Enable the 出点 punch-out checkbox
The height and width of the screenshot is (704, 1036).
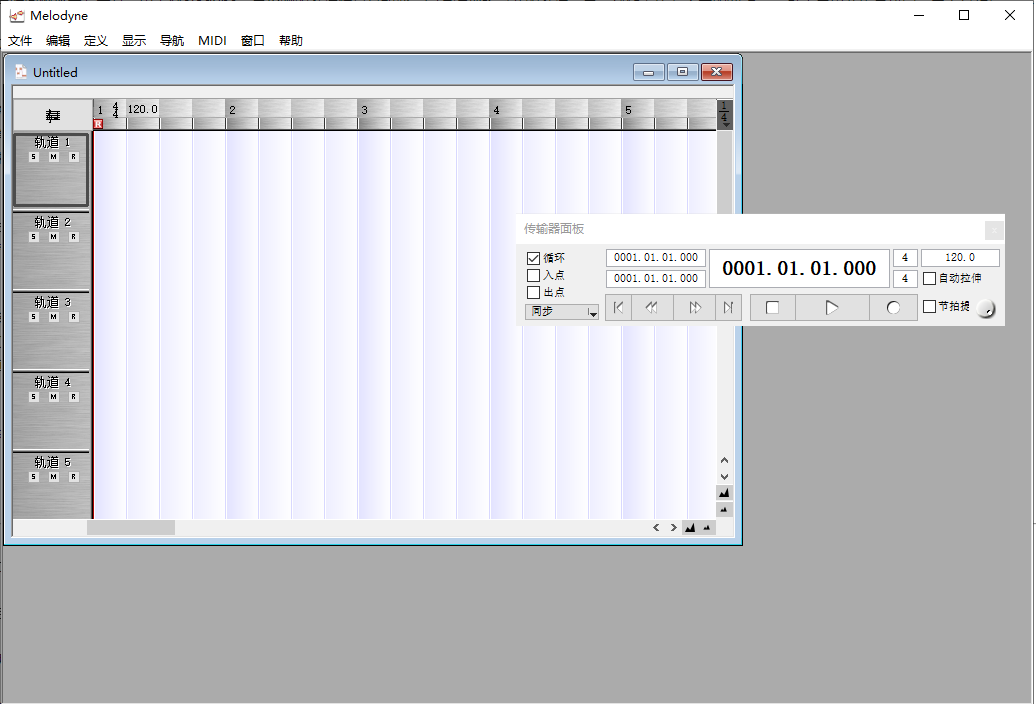click(533, 293)
